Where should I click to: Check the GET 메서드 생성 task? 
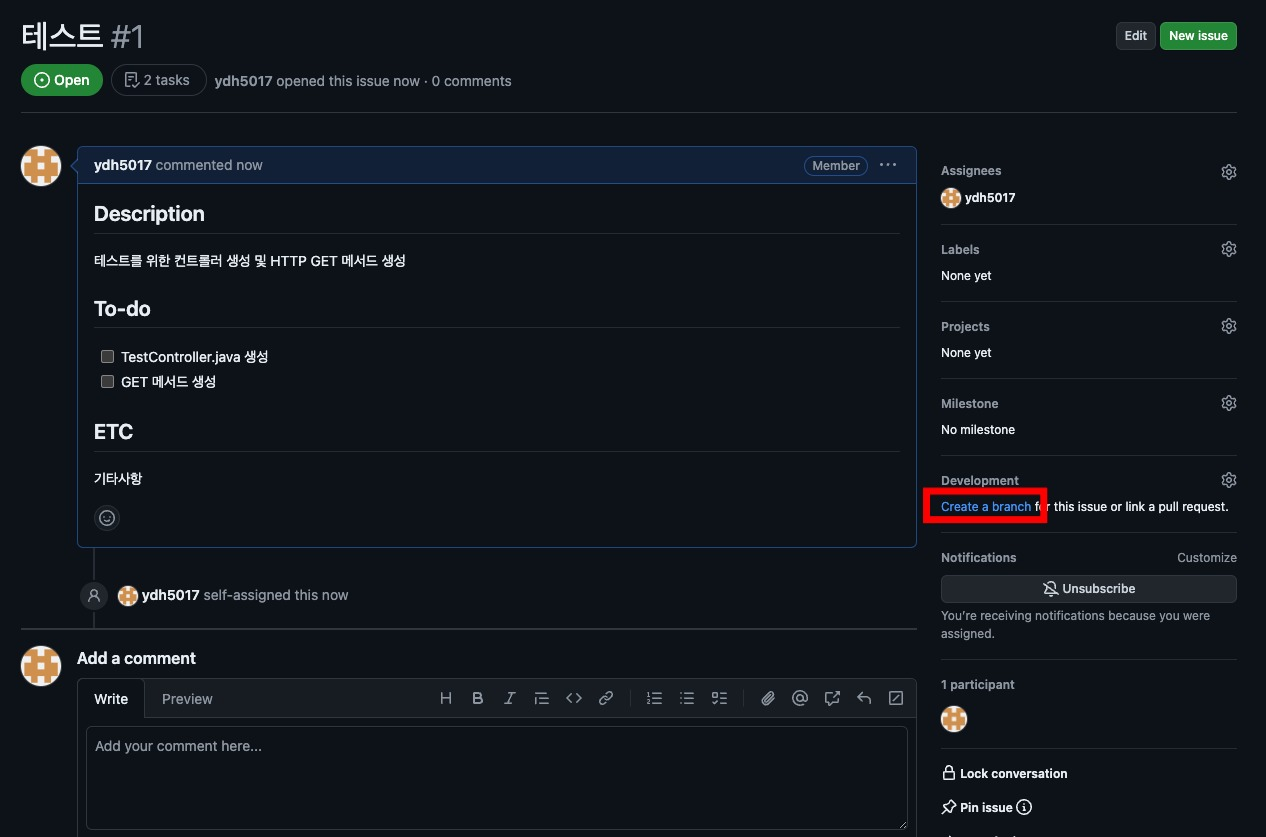point(107,381)
